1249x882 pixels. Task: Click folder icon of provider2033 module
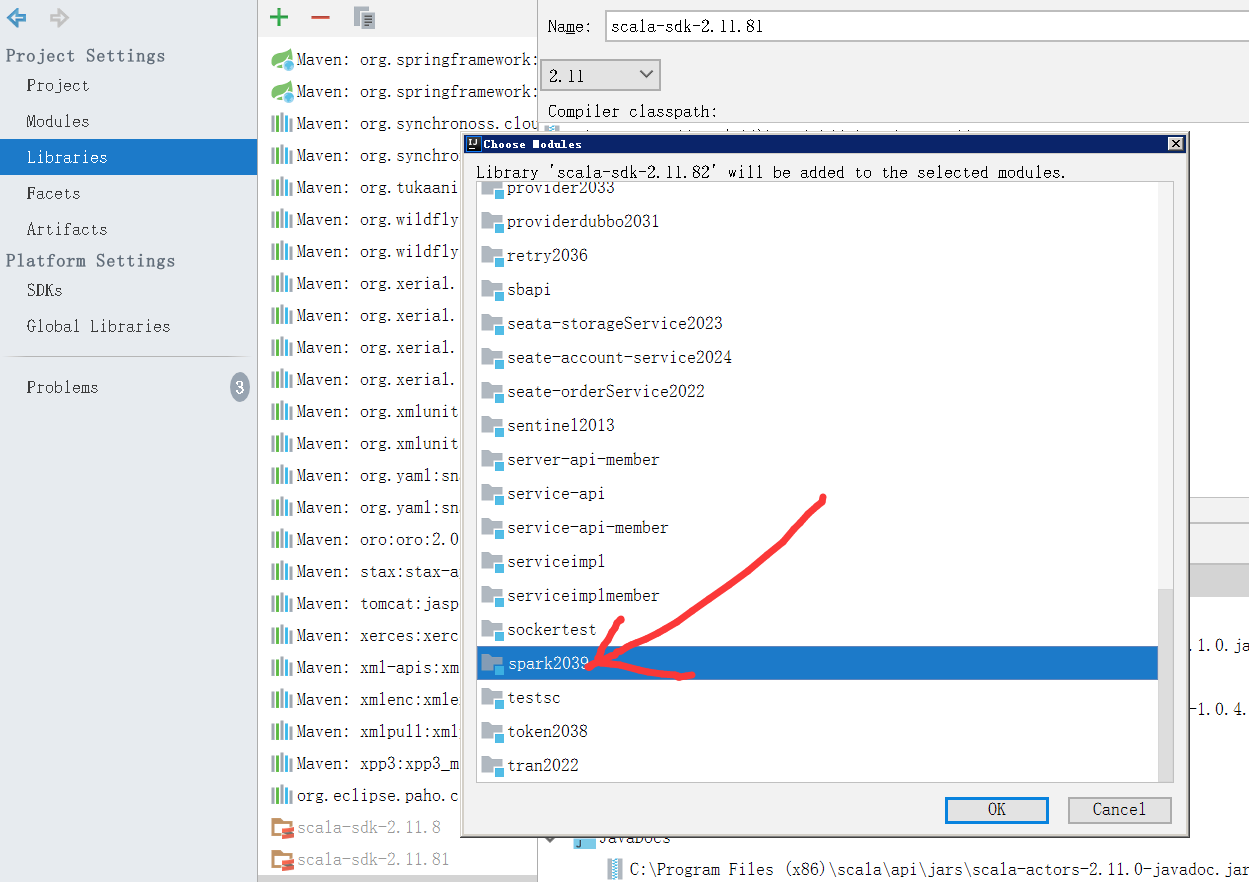[491, 190]
